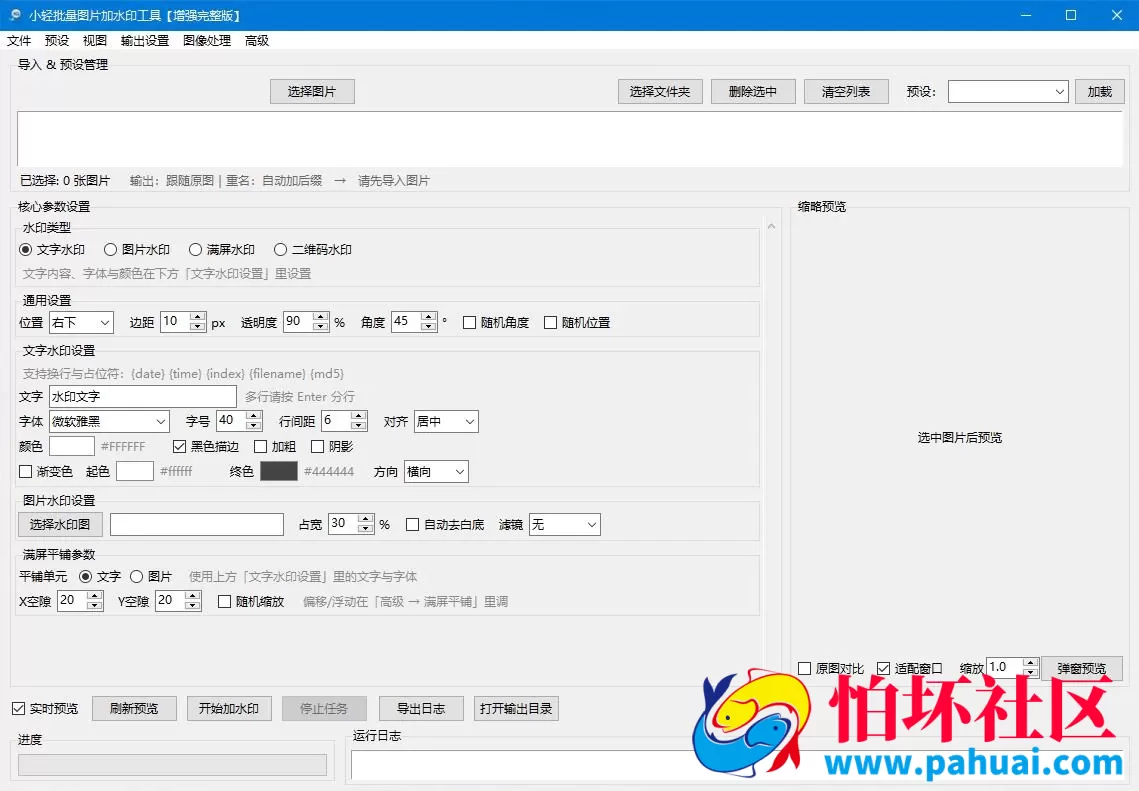Increase the 角度 value with up arrow
1139x791 pixels.
(x=429, y=317)
